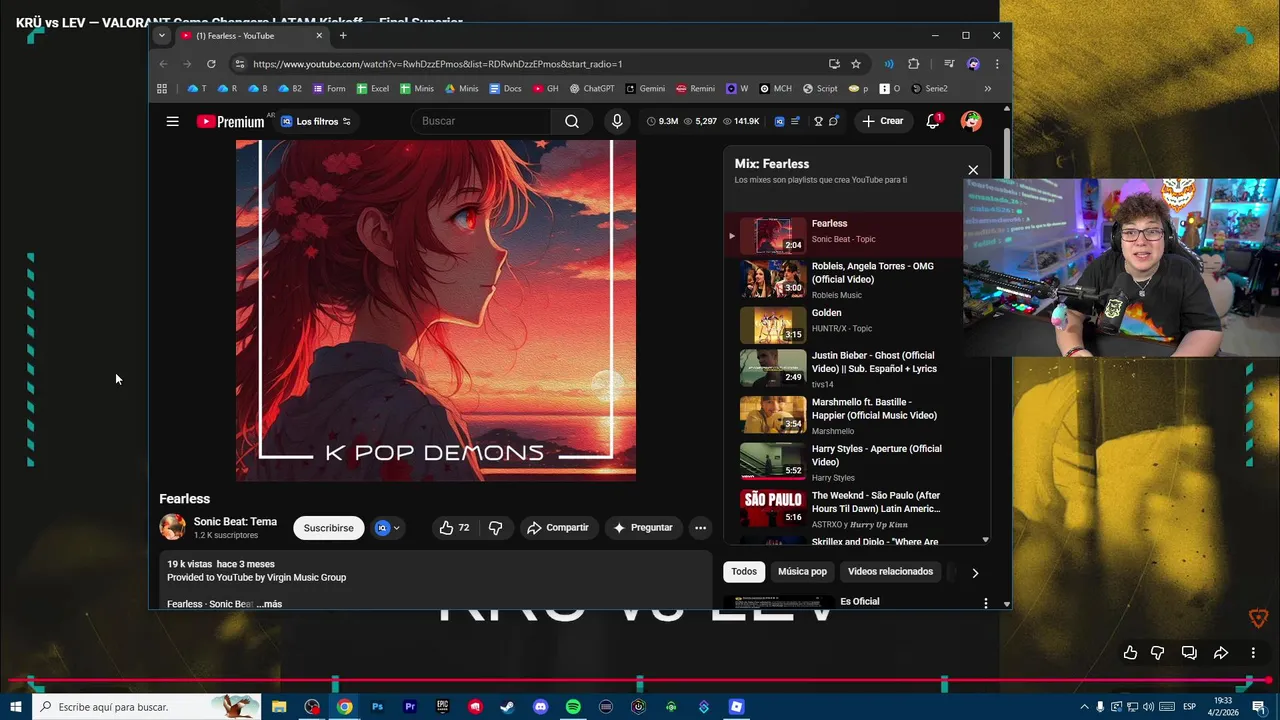Open File Explorer from the taskbar
The height and width of the screenshot is (720, 1280).
point(279,707)
